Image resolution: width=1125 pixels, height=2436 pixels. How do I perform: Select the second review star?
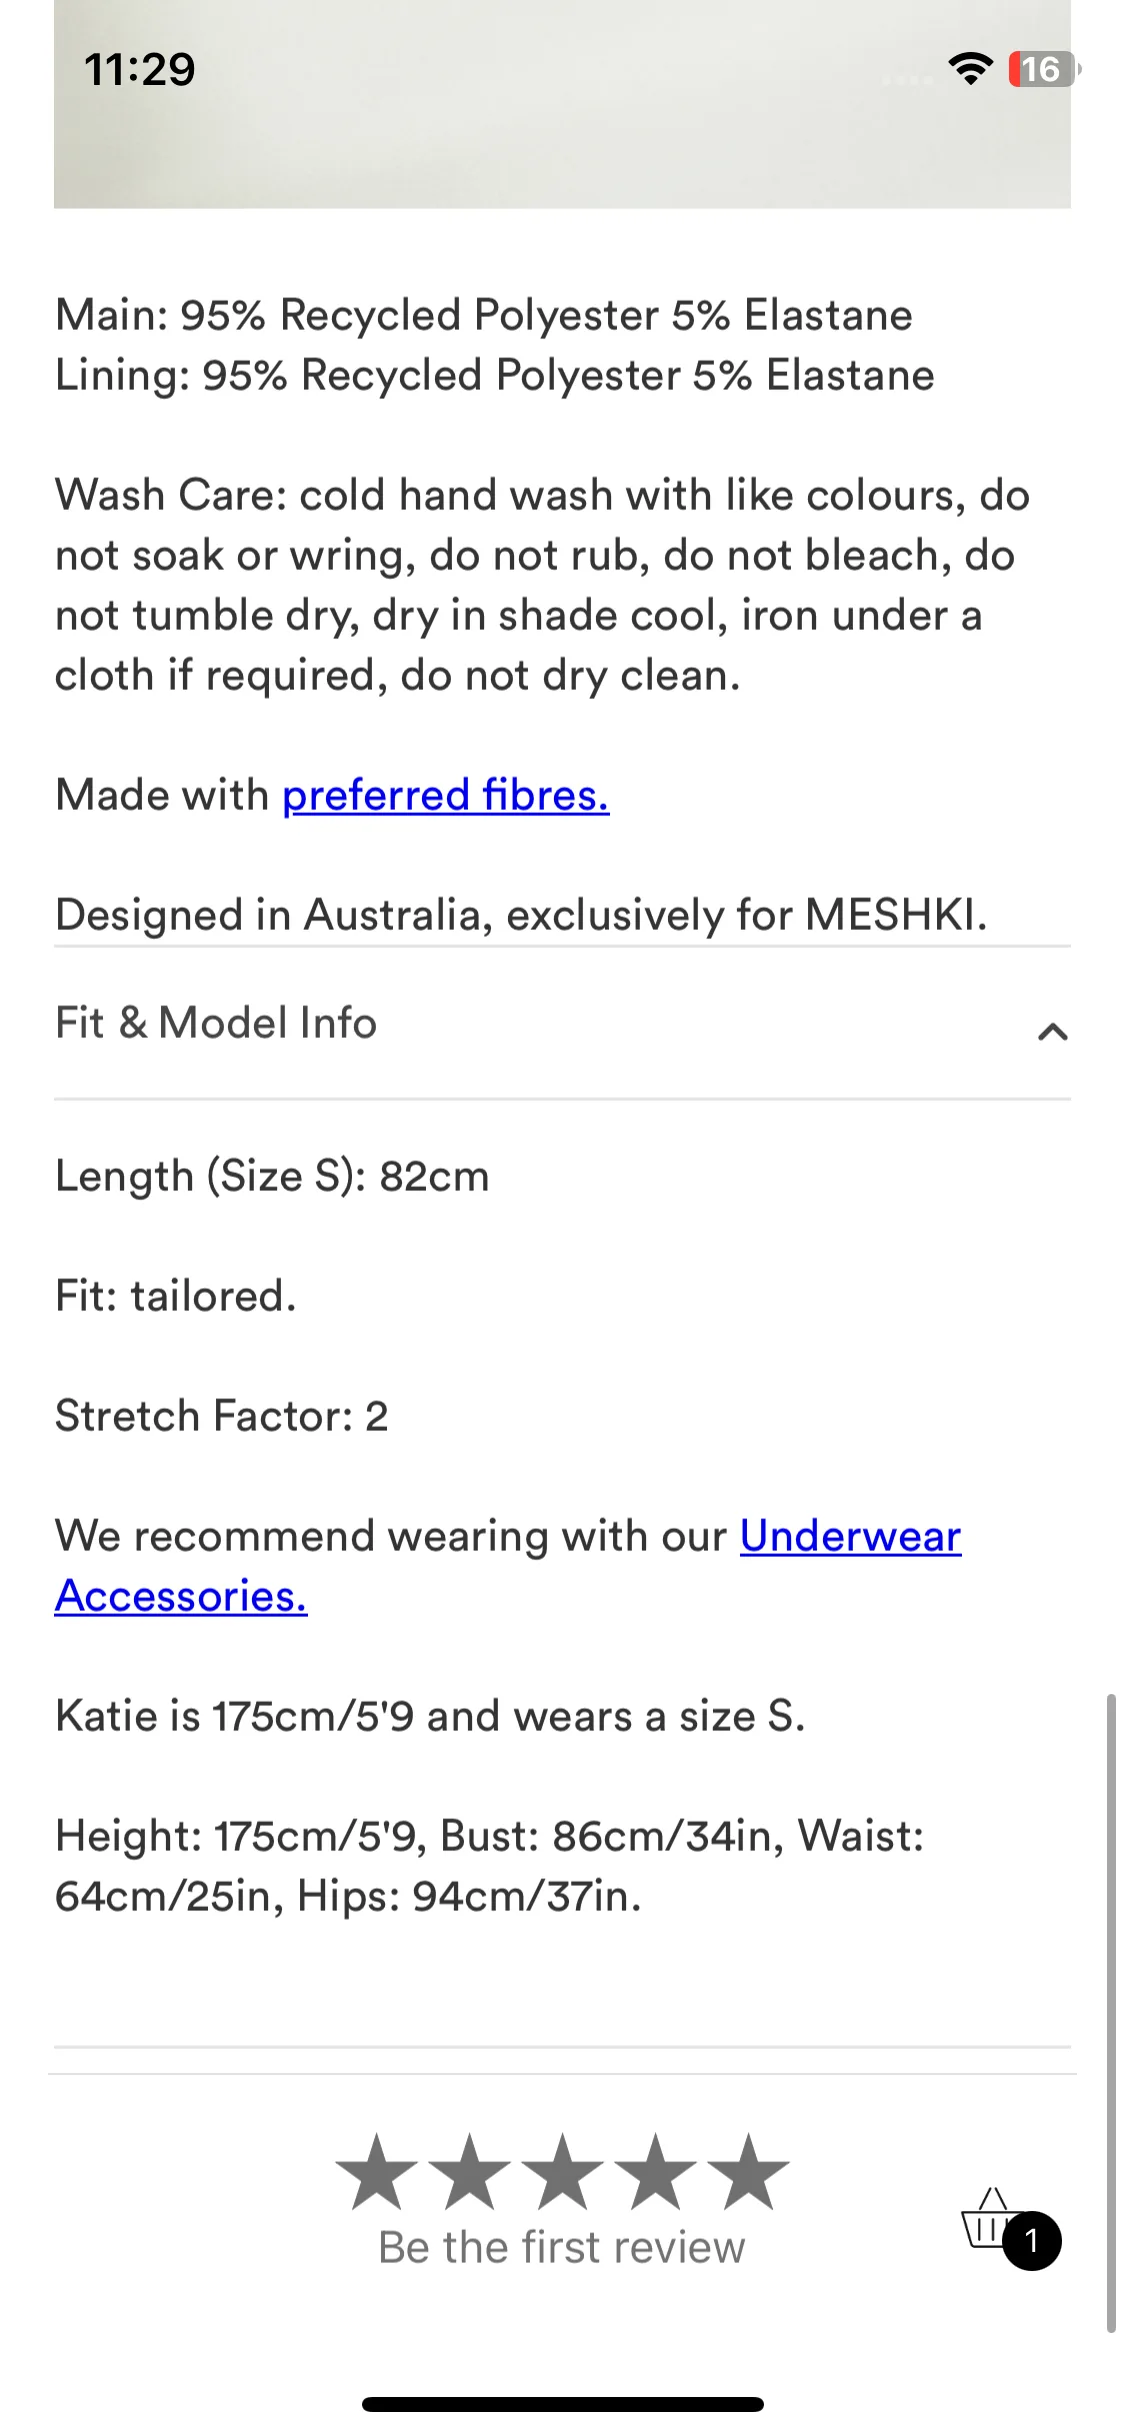pos(469,2171)
